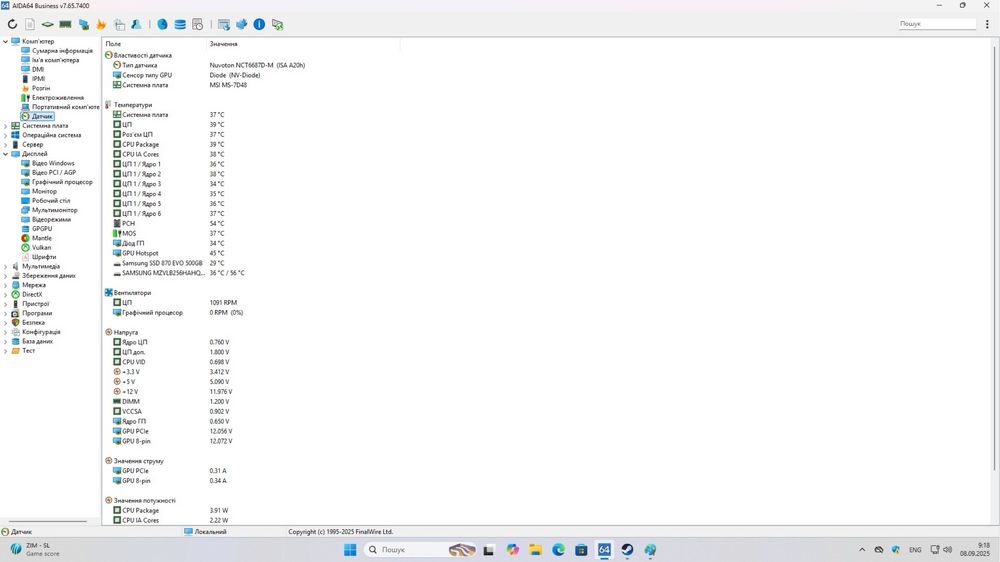Expand the Системна плата tree node
Screen dimensions: 1000x562
point(6,126)
